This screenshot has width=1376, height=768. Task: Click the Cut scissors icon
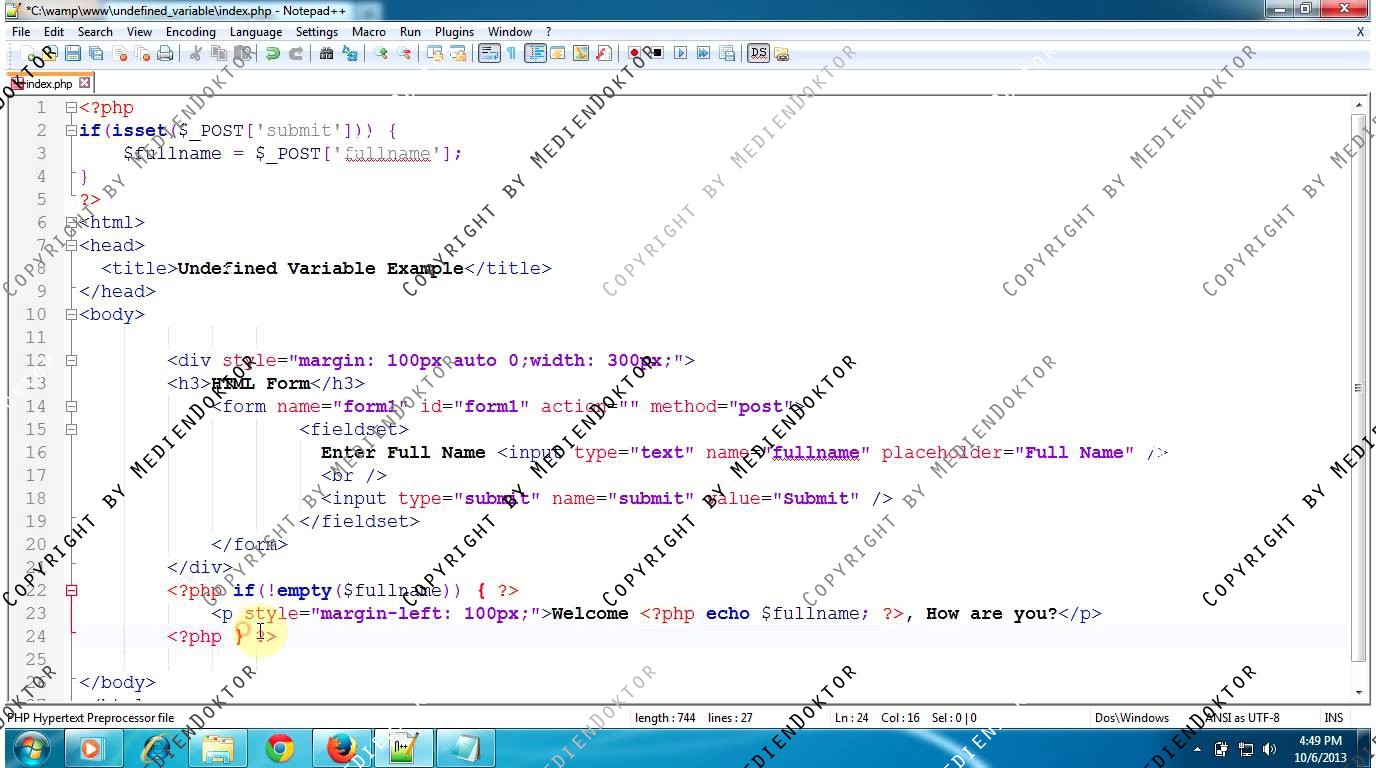click(x=196, y=54)
